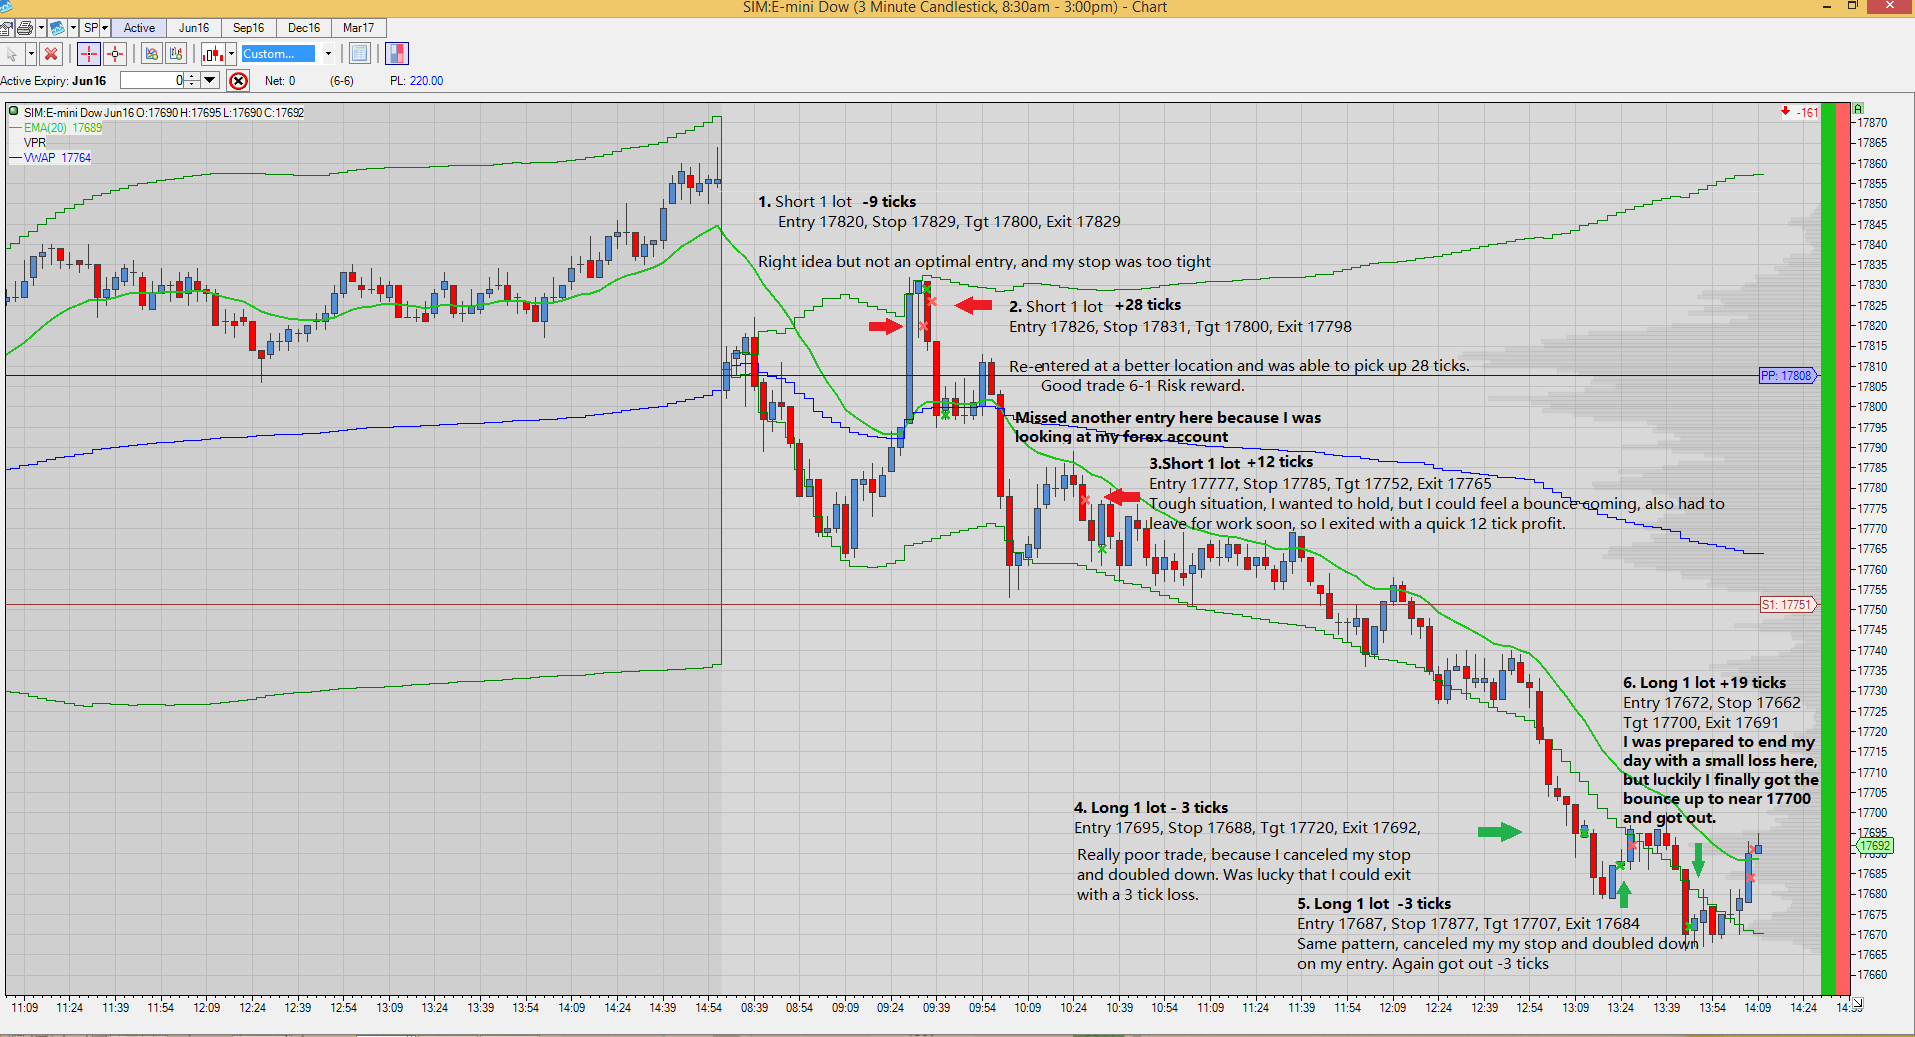
Task: Click the data table grid icon
Action: tap(360, 54)
